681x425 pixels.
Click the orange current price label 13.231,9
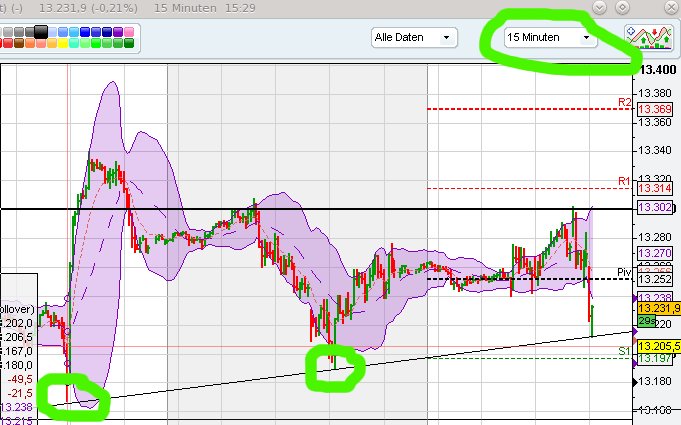659,308
